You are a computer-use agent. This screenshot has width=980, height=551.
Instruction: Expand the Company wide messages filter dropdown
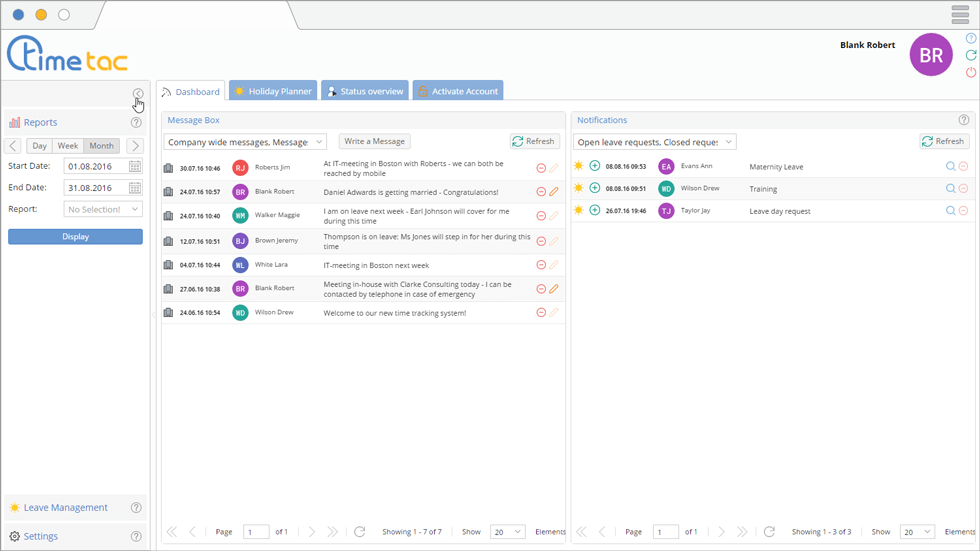pos(244,142)
